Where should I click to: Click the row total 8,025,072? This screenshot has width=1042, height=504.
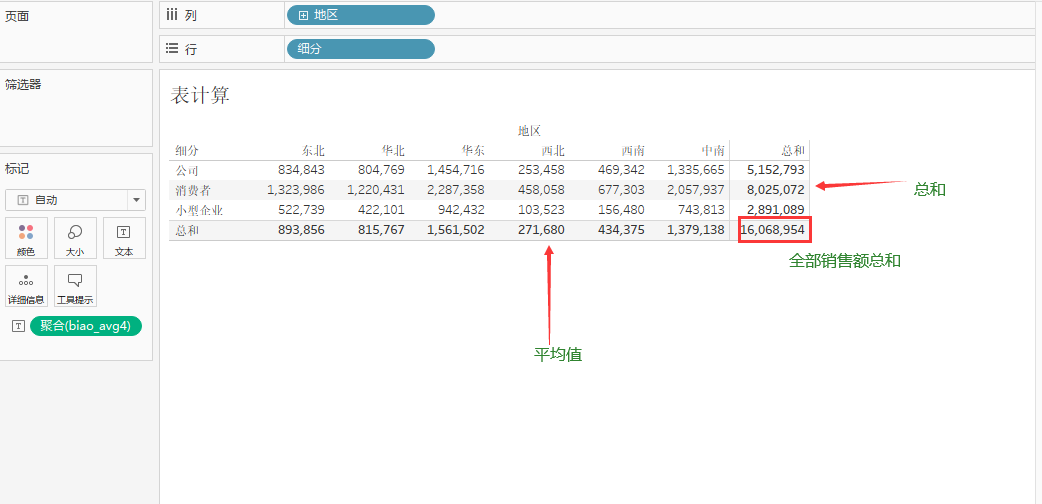[776, 190]
